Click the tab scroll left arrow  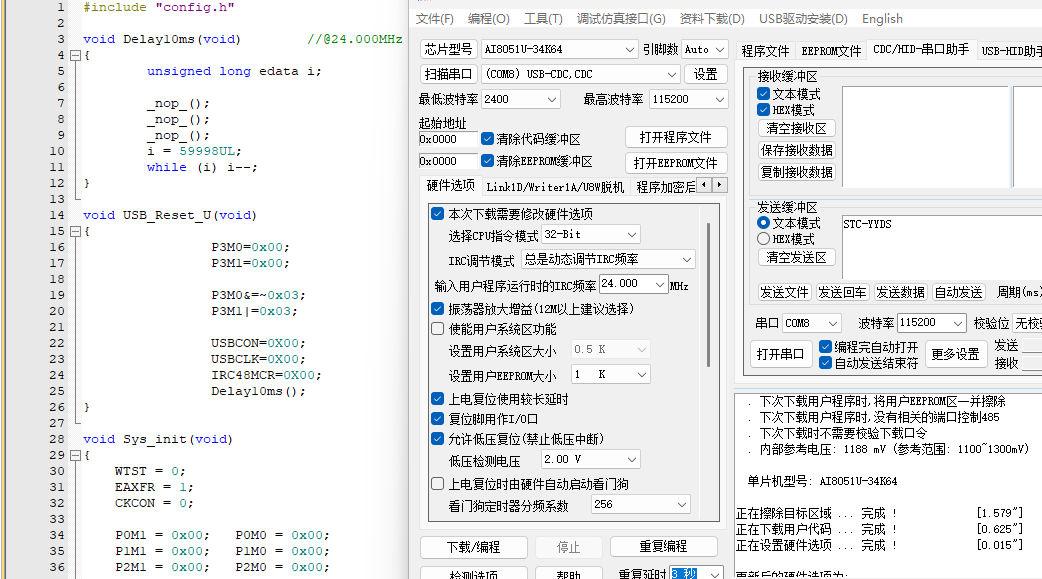coord(704,185)
